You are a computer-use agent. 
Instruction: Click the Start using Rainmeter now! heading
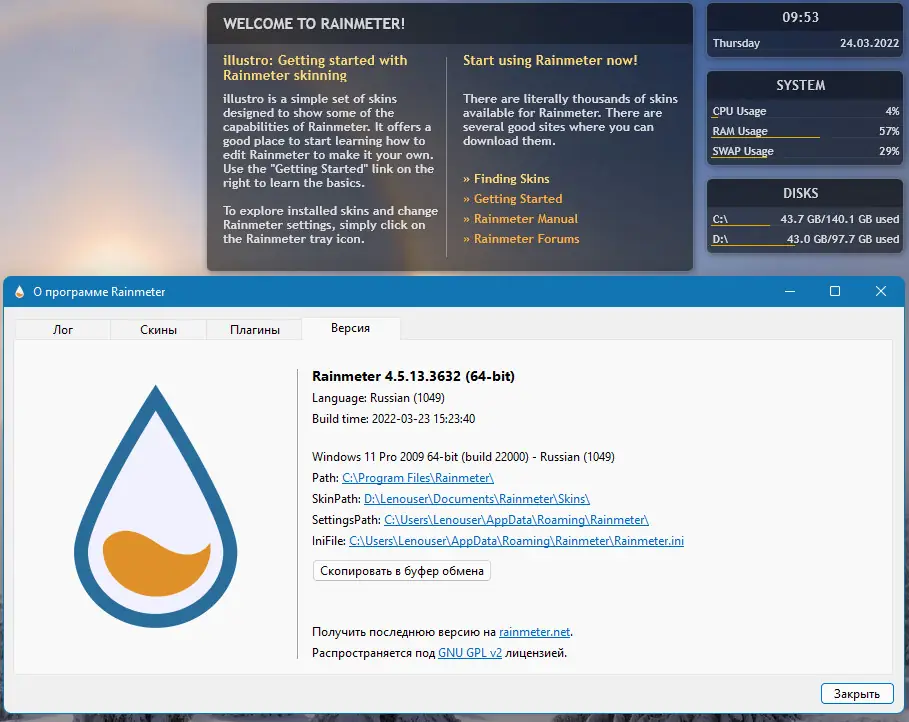pyautogui.click(x=550, y=60)
